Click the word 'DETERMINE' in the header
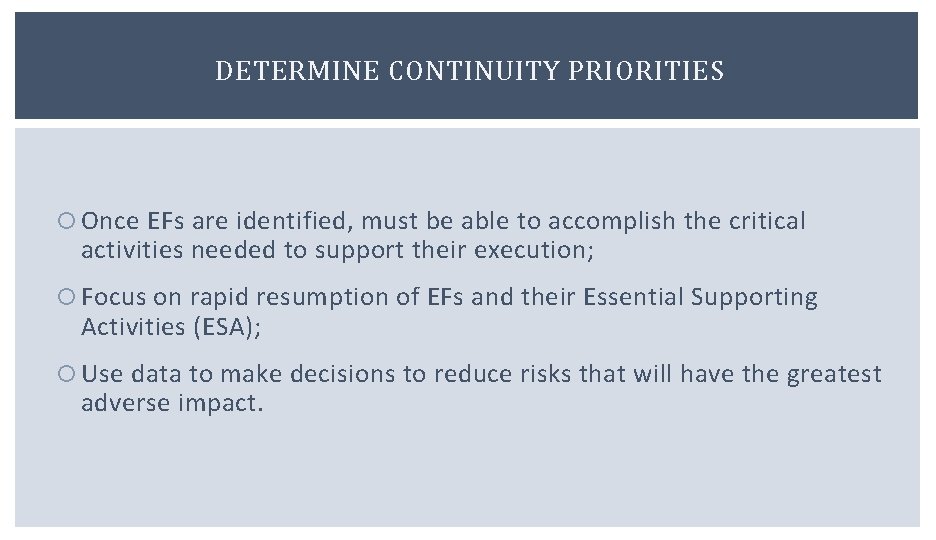This screenshot has height=540, width=936. click(x=297, y=70)
